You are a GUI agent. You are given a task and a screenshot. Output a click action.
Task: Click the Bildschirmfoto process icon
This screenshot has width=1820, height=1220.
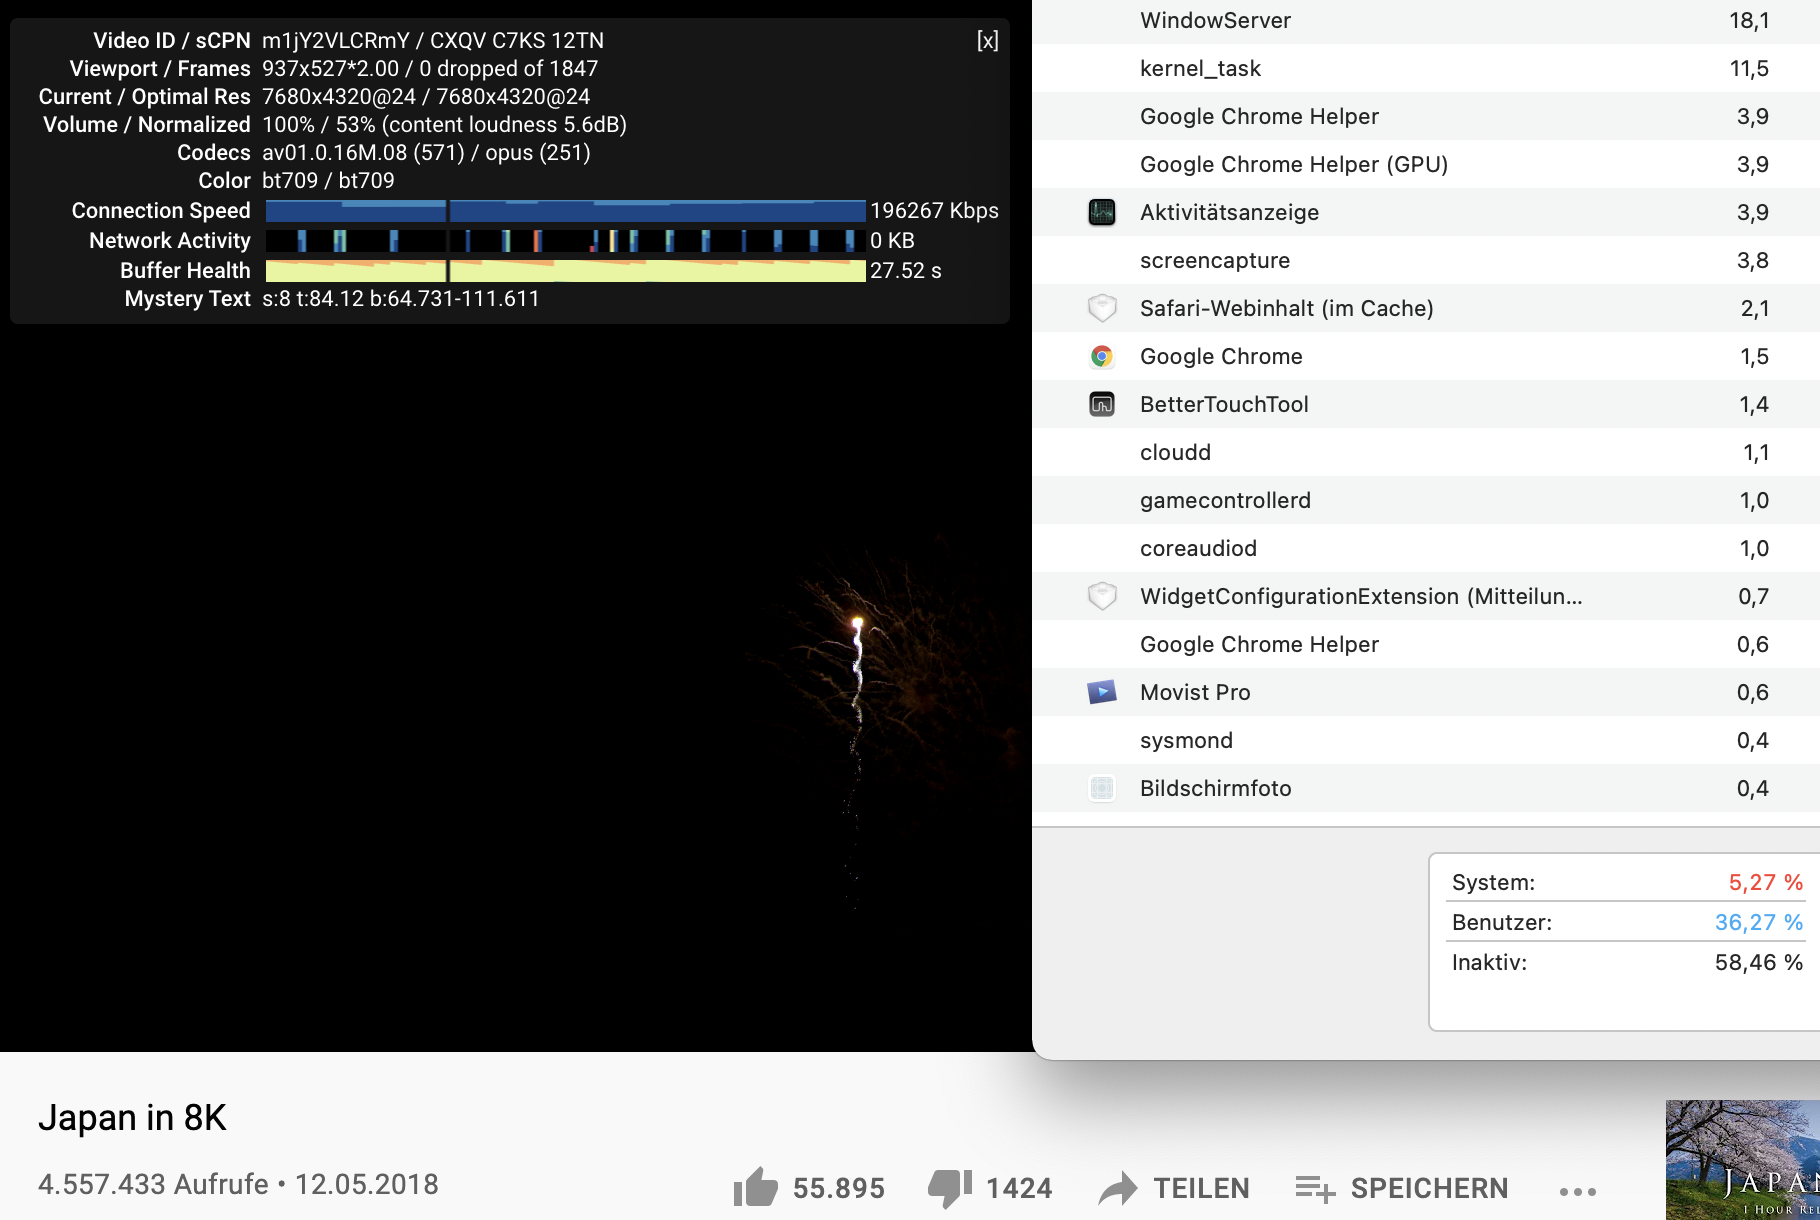tap(1101, 788)
